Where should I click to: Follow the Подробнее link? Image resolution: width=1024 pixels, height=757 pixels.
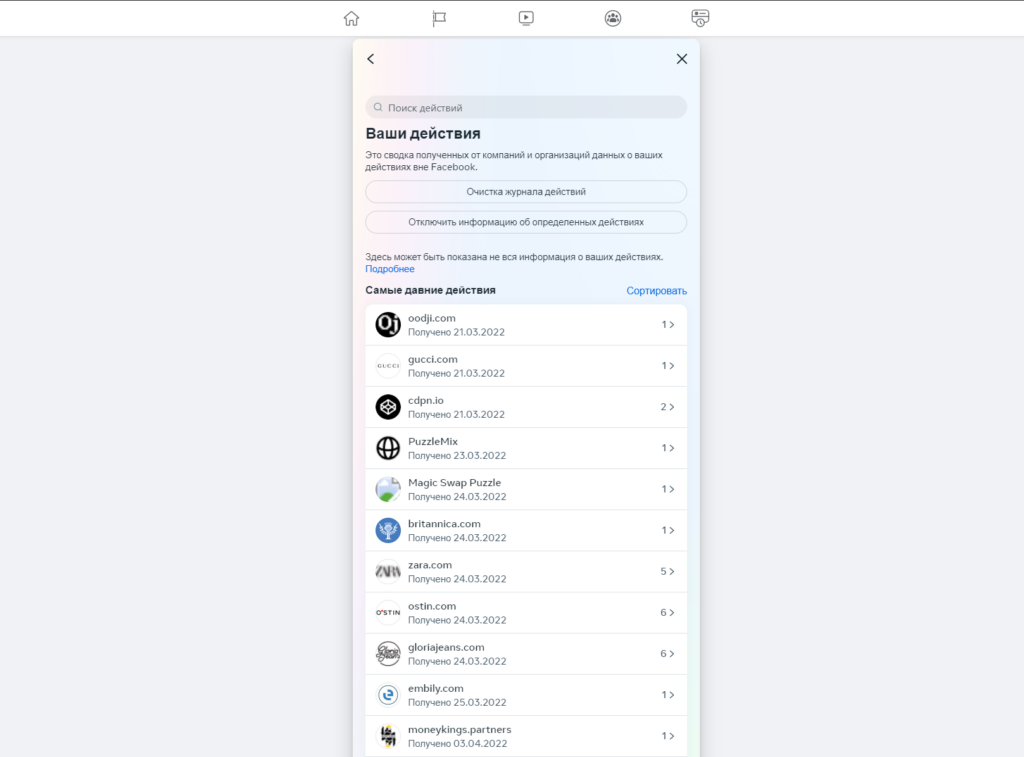(390, 269)
